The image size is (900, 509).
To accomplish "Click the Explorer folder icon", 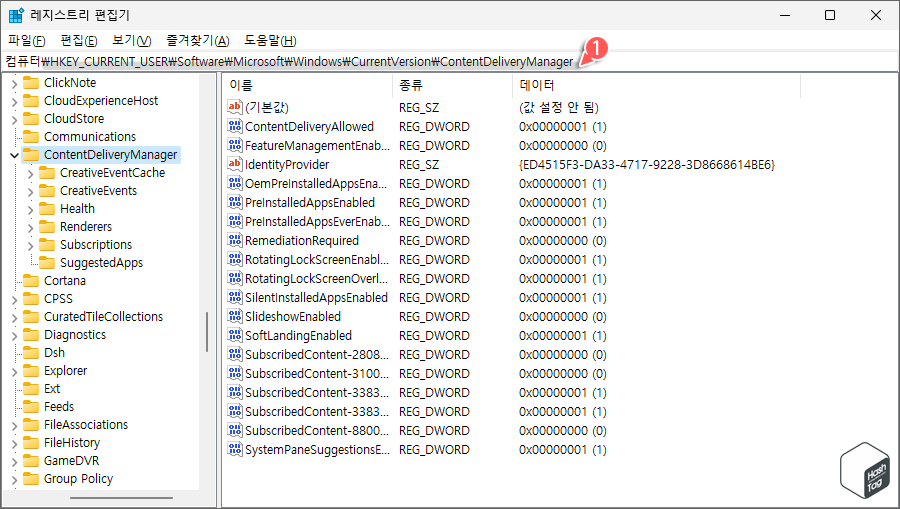I will 30,371.
